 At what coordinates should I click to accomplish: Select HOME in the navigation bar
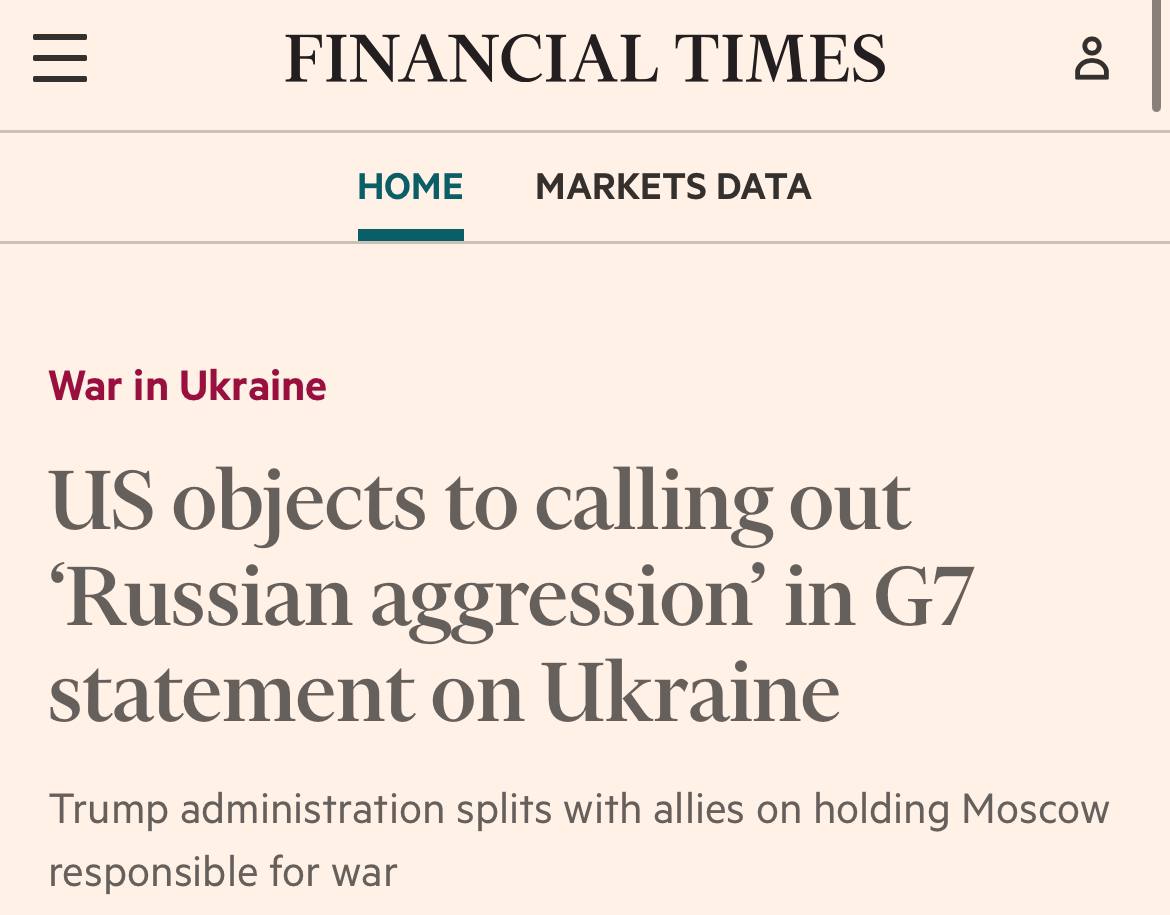410,186
